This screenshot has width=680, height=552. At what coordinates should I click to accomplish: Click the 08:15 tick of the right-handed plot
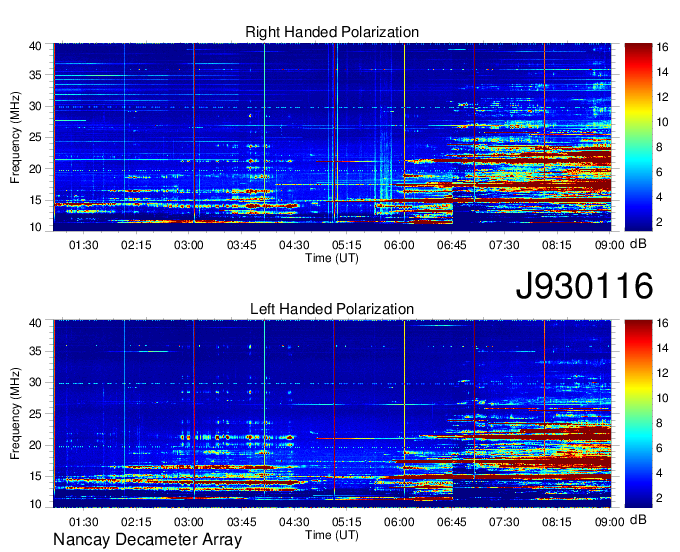coord(557,245)
